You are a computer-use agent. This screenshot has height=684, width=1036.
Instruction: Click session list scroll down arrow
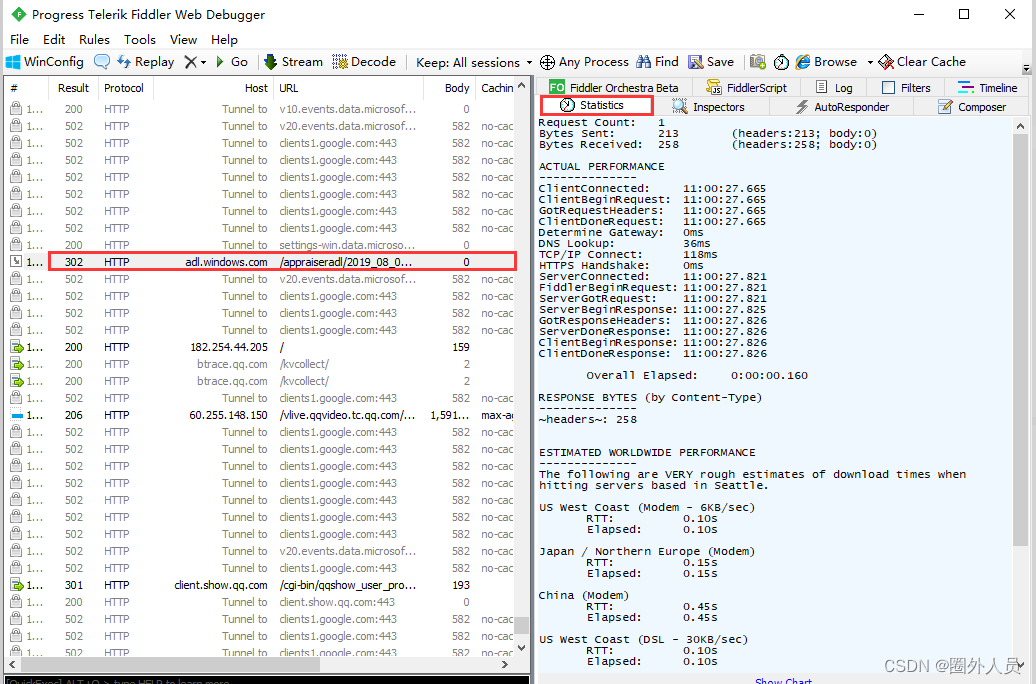[x=521, y=648]
